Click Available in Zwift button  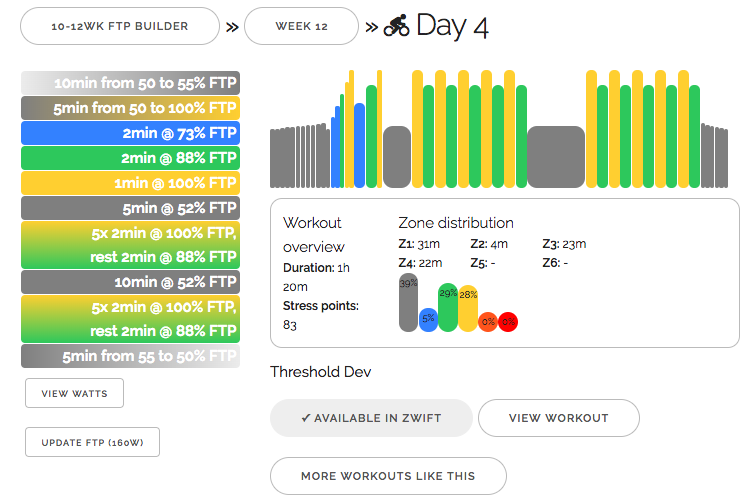tap(371, 418)
